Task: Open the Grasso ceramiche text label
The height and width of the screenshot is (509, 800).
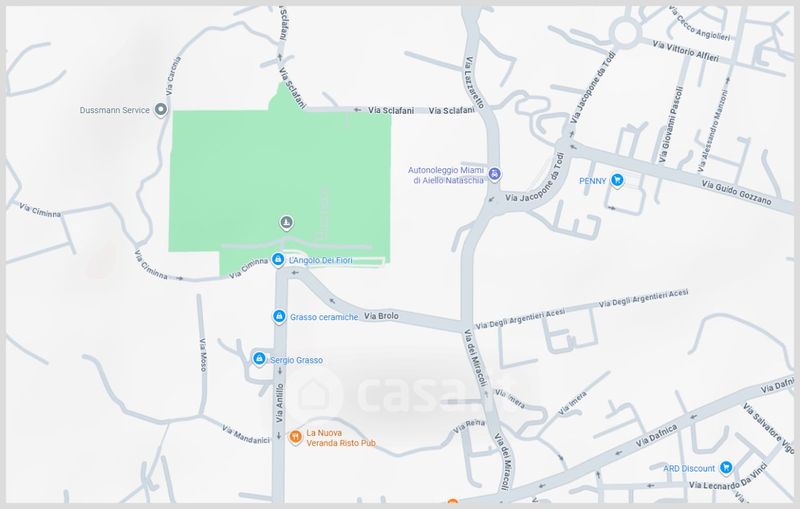Action: [324, 317]
